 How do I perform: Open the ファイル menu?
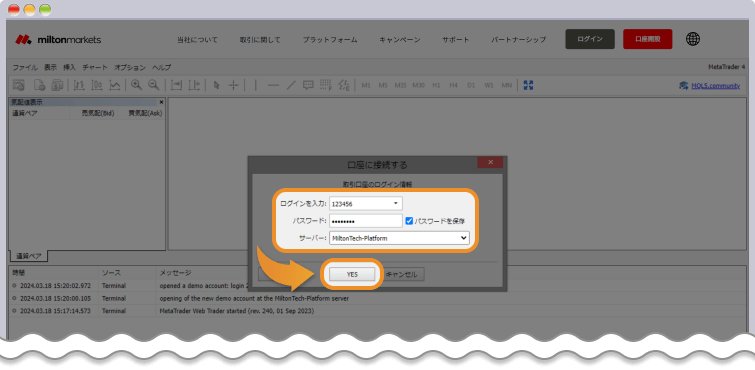click(x=25, y=67)
